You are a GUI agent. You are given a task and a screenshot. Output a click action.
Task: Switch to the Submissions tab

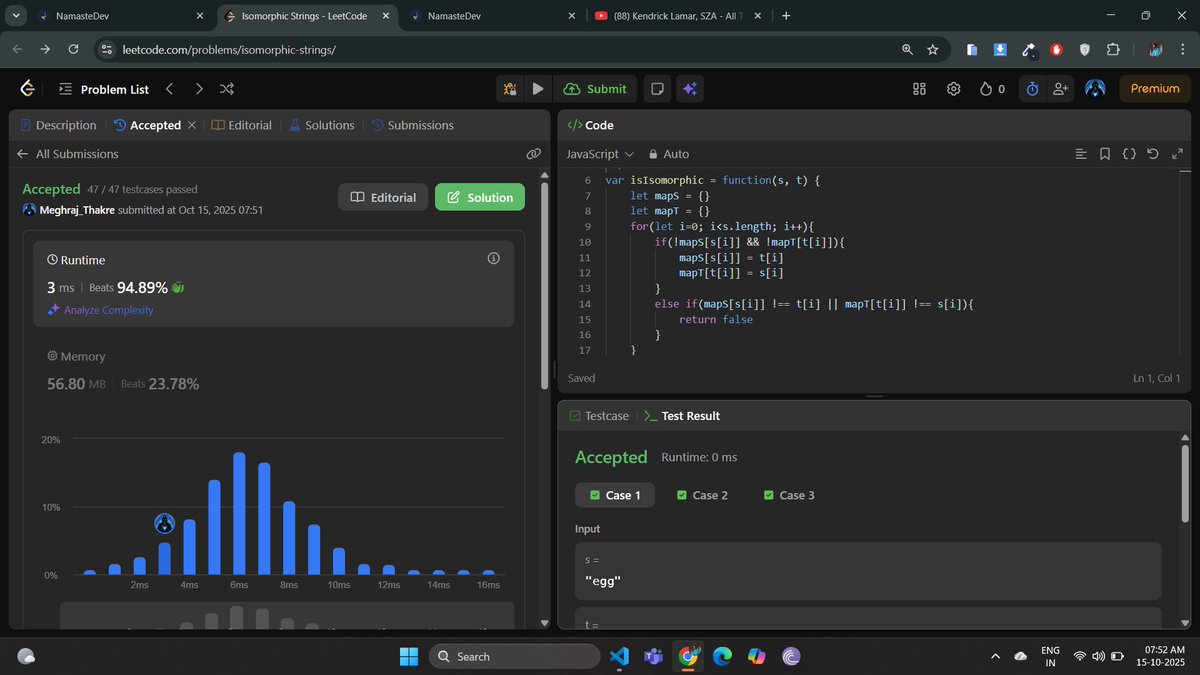tap(412, 125)
